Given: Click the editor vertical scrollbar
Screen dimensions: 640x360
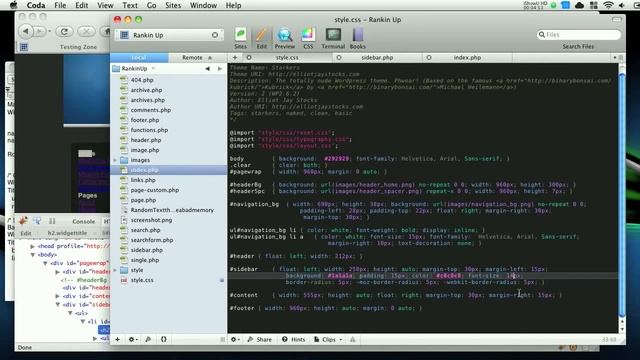Looking at the screenshot, I should coord(622,194).
